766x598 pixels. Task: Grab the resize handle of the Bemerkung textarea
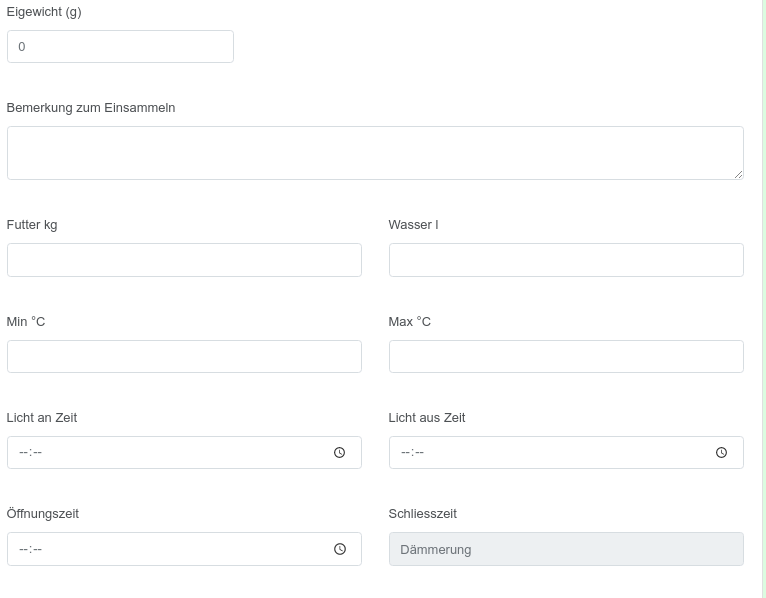738,174
